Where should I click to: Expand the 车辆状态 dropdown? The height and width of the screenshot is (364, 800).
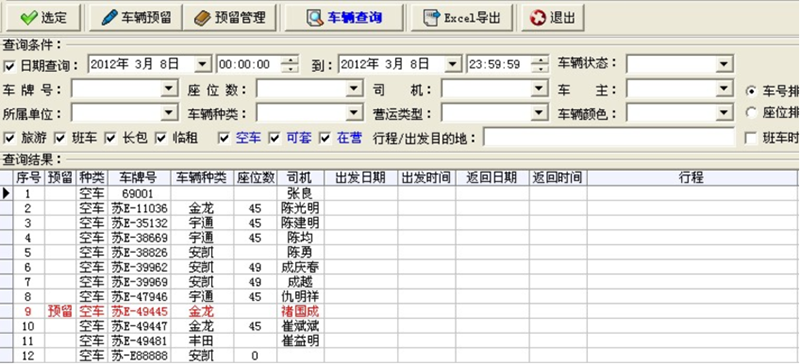click(724, 64)
